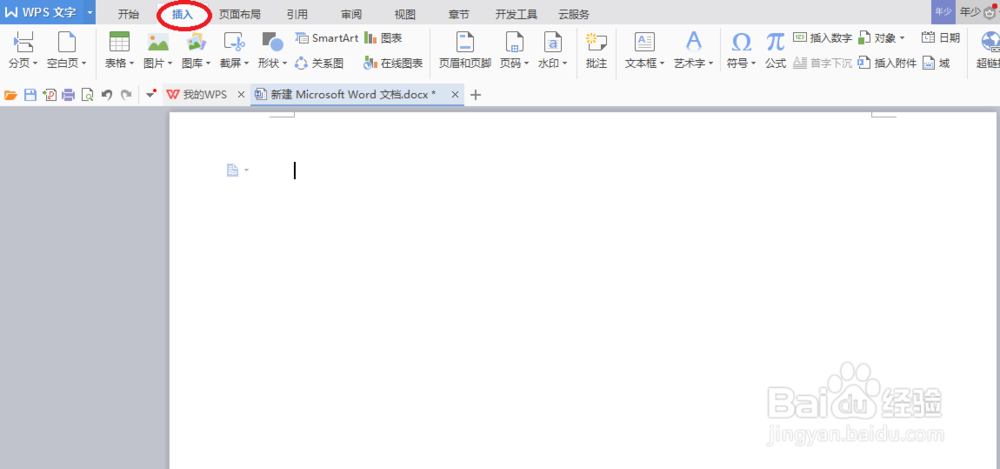1000x469 pixels.
Task: Close the 新建 Microsoft Word 文档.docx tab
Action: tap(455, 94)
